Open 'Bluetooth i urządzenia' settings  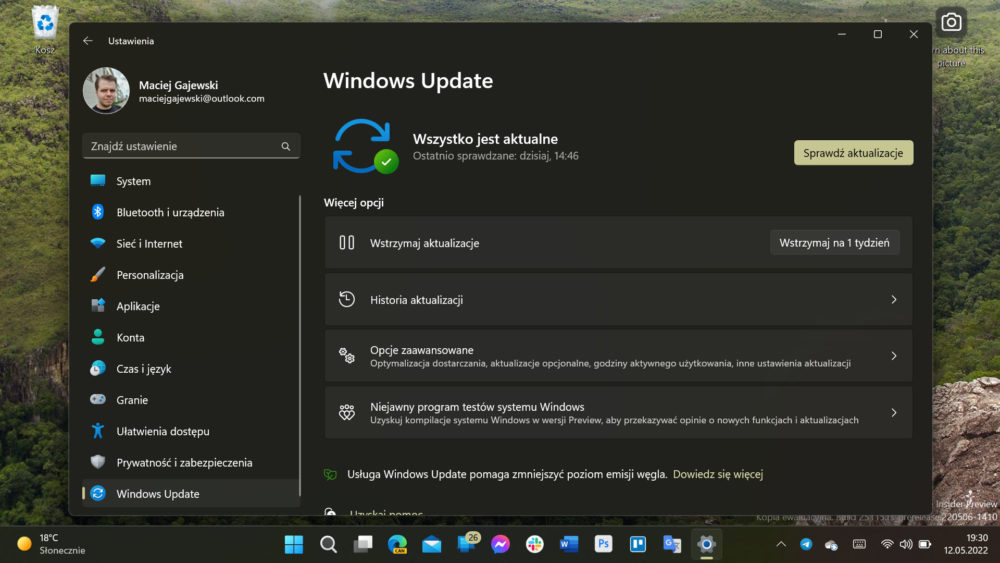coord(191,212)
